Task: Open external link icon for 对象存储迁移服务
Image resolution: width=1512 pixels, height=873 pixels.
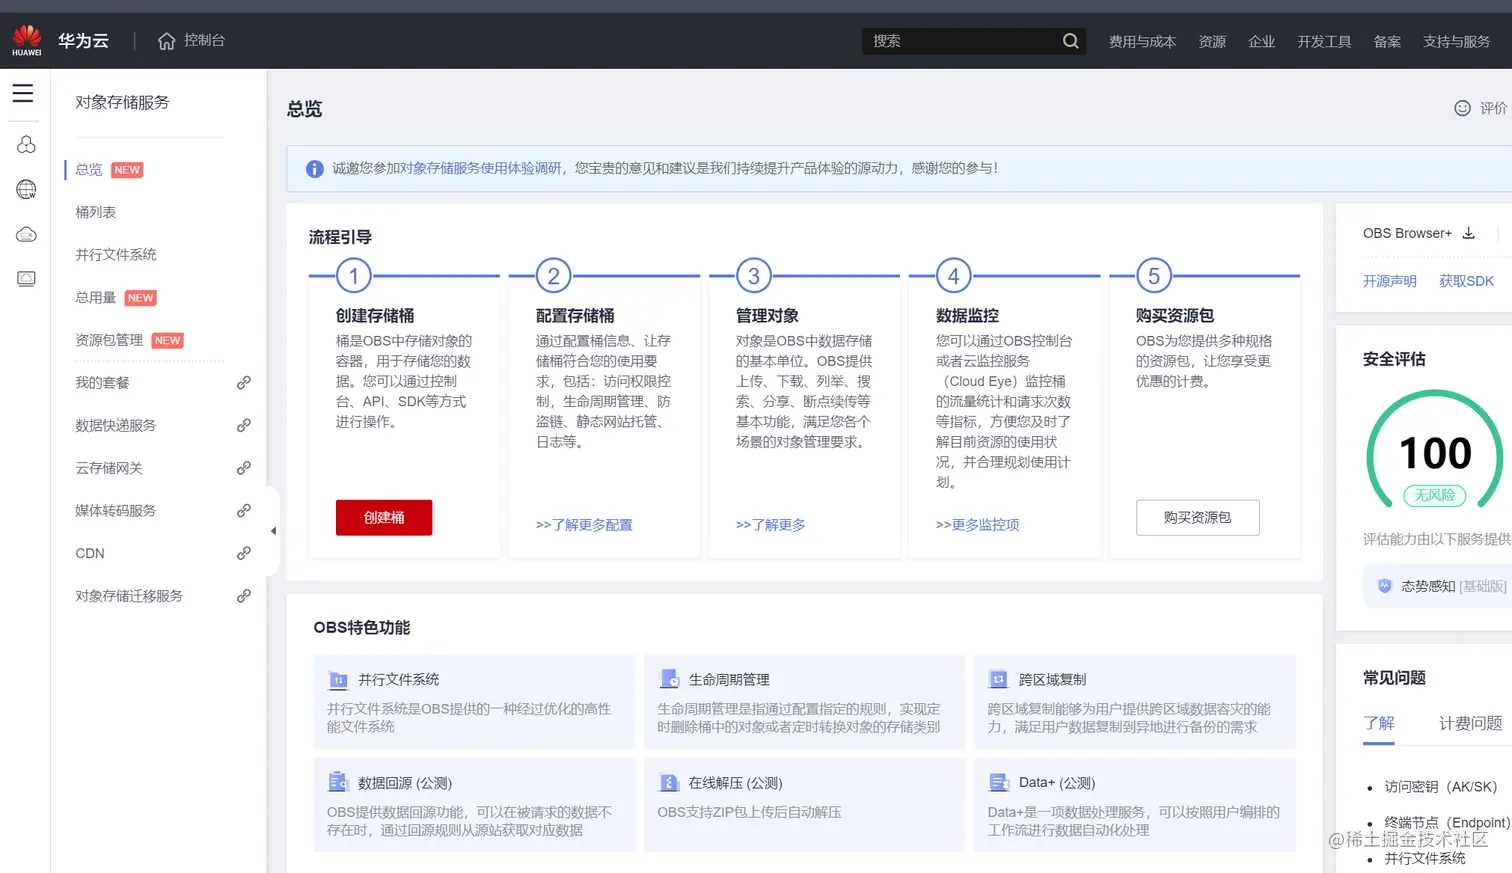Action: (243, 596)
